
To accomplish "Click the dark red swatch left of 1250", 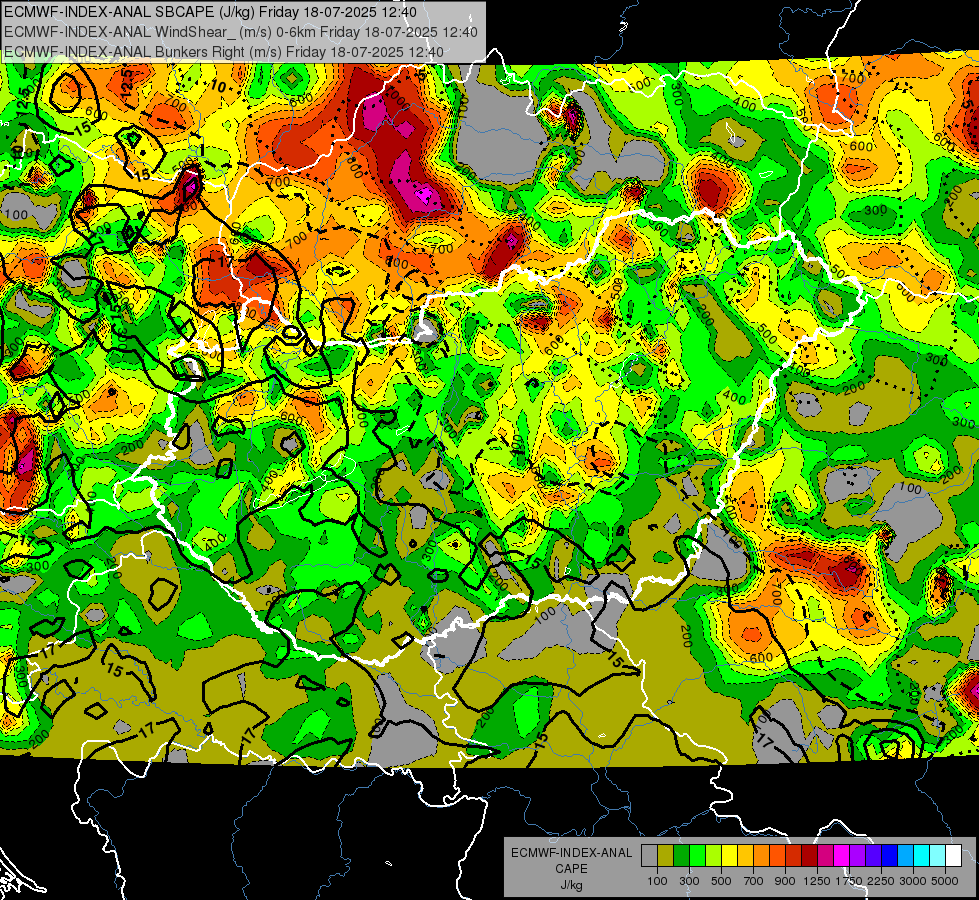I will pyautogui.click(x=809, y=855).
